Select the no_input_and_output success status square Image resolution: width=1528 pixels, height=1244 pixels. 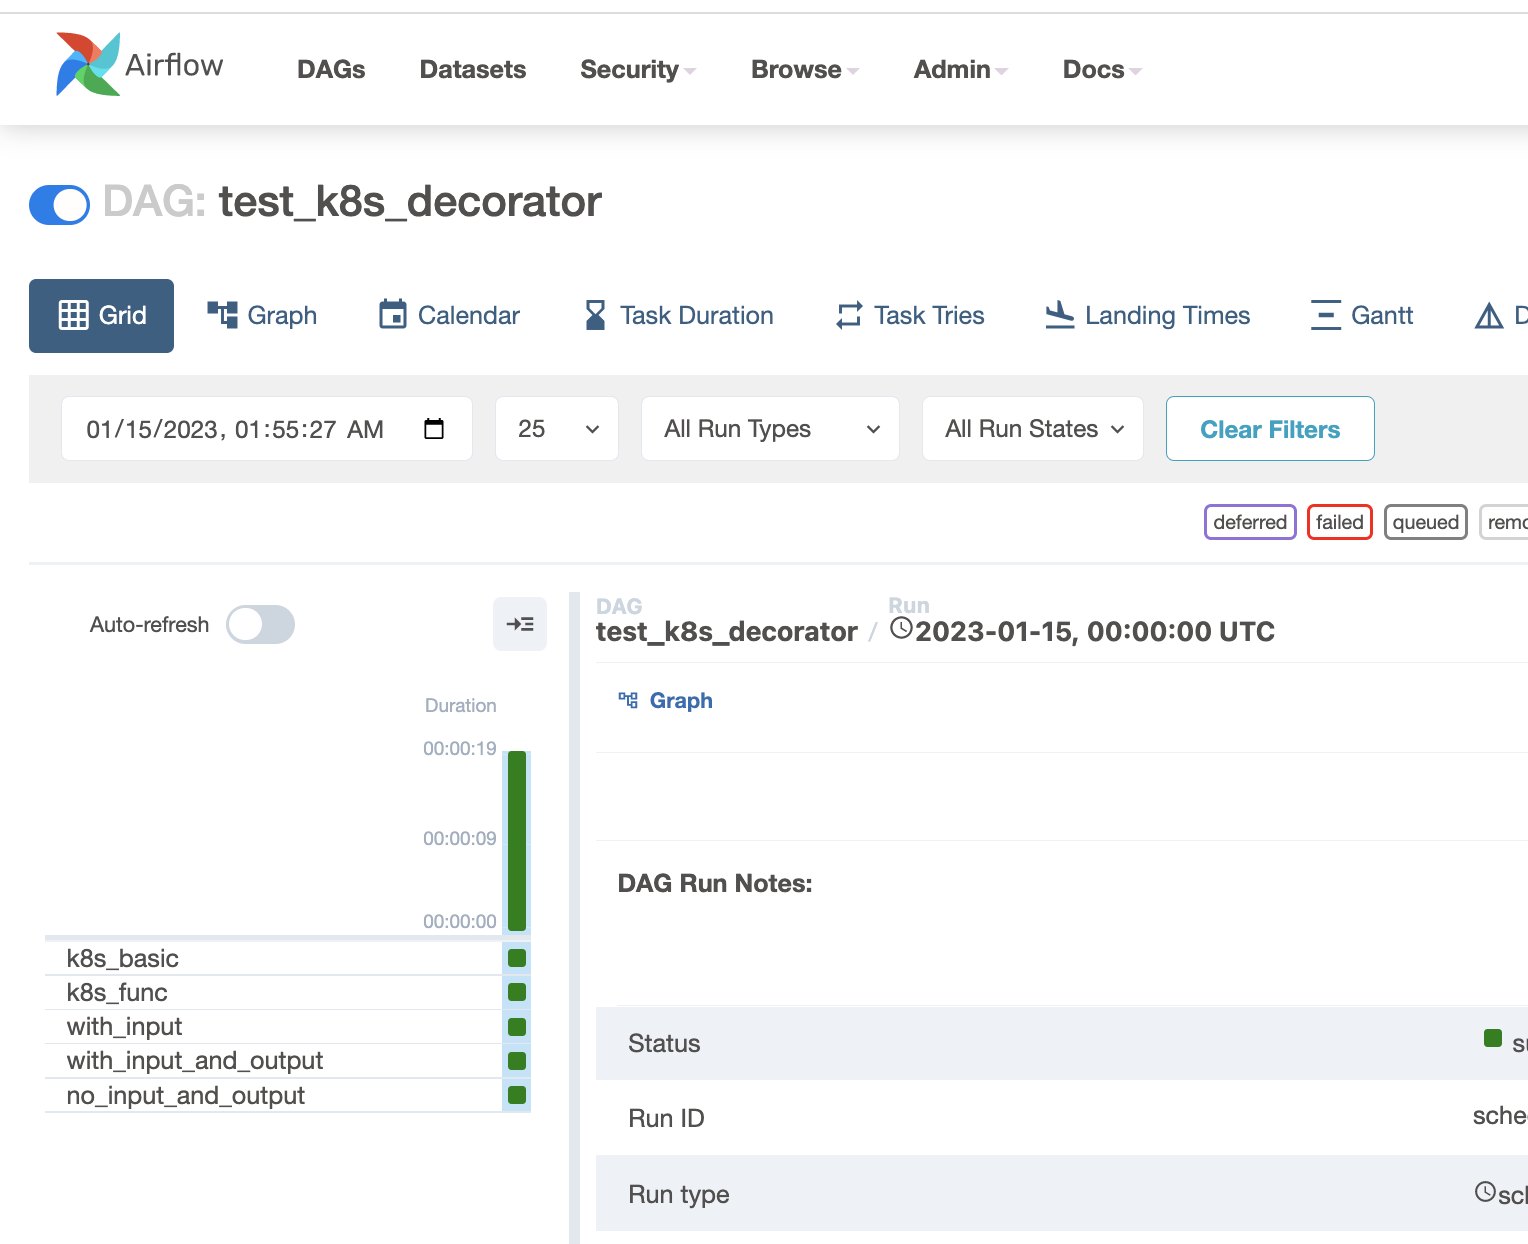[x=517, y=1095]
